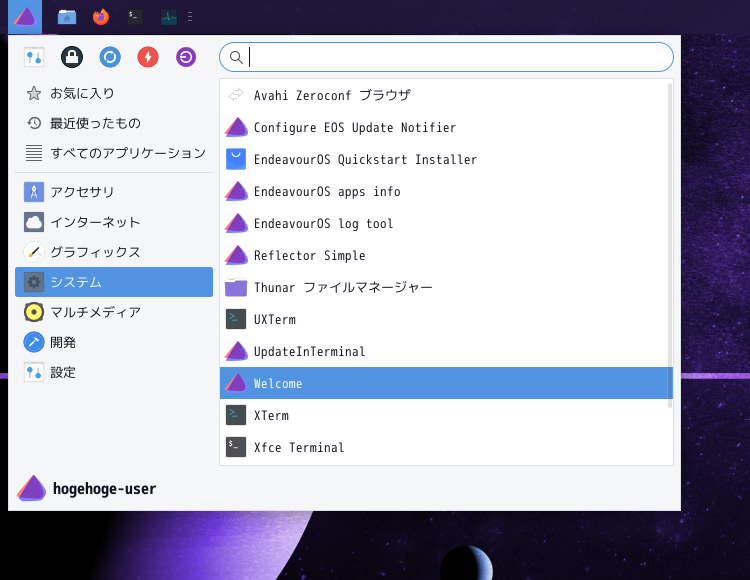The width and height of the screenshot is (750, 580).
Task: Launch UXTerm entry
Action: point(446,319)
